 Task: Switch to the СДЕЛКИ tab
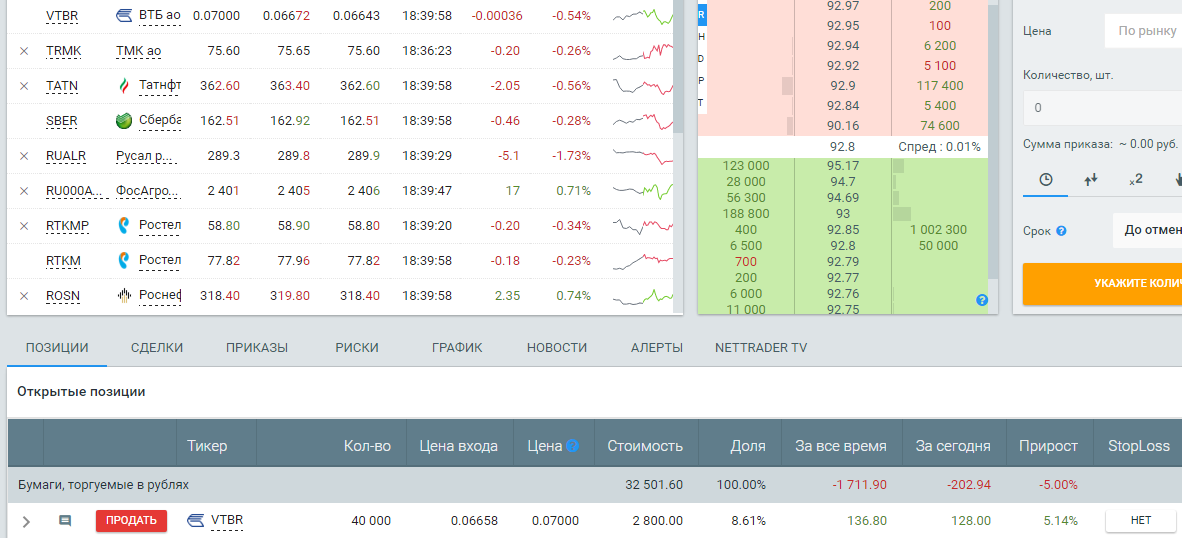pos(157,348)
